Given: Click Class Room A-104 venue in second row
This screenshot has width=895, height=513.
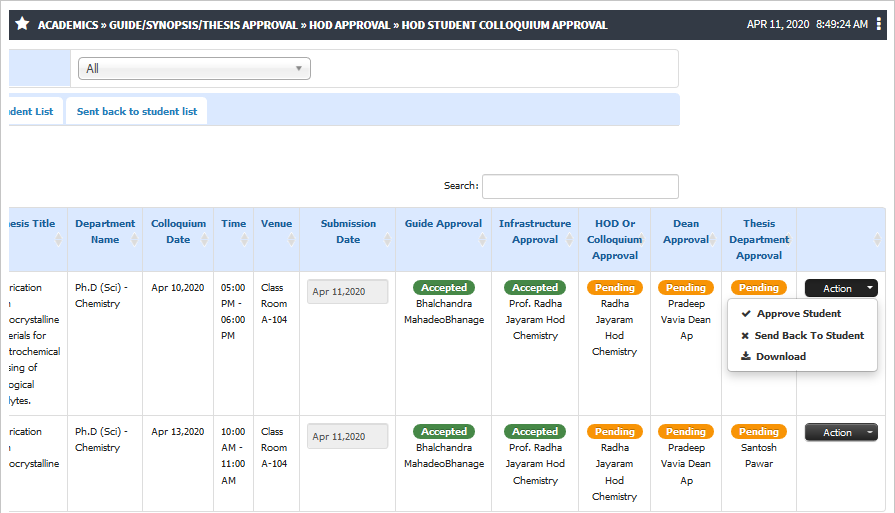Looking at the screenshot, I should (274, 447).
